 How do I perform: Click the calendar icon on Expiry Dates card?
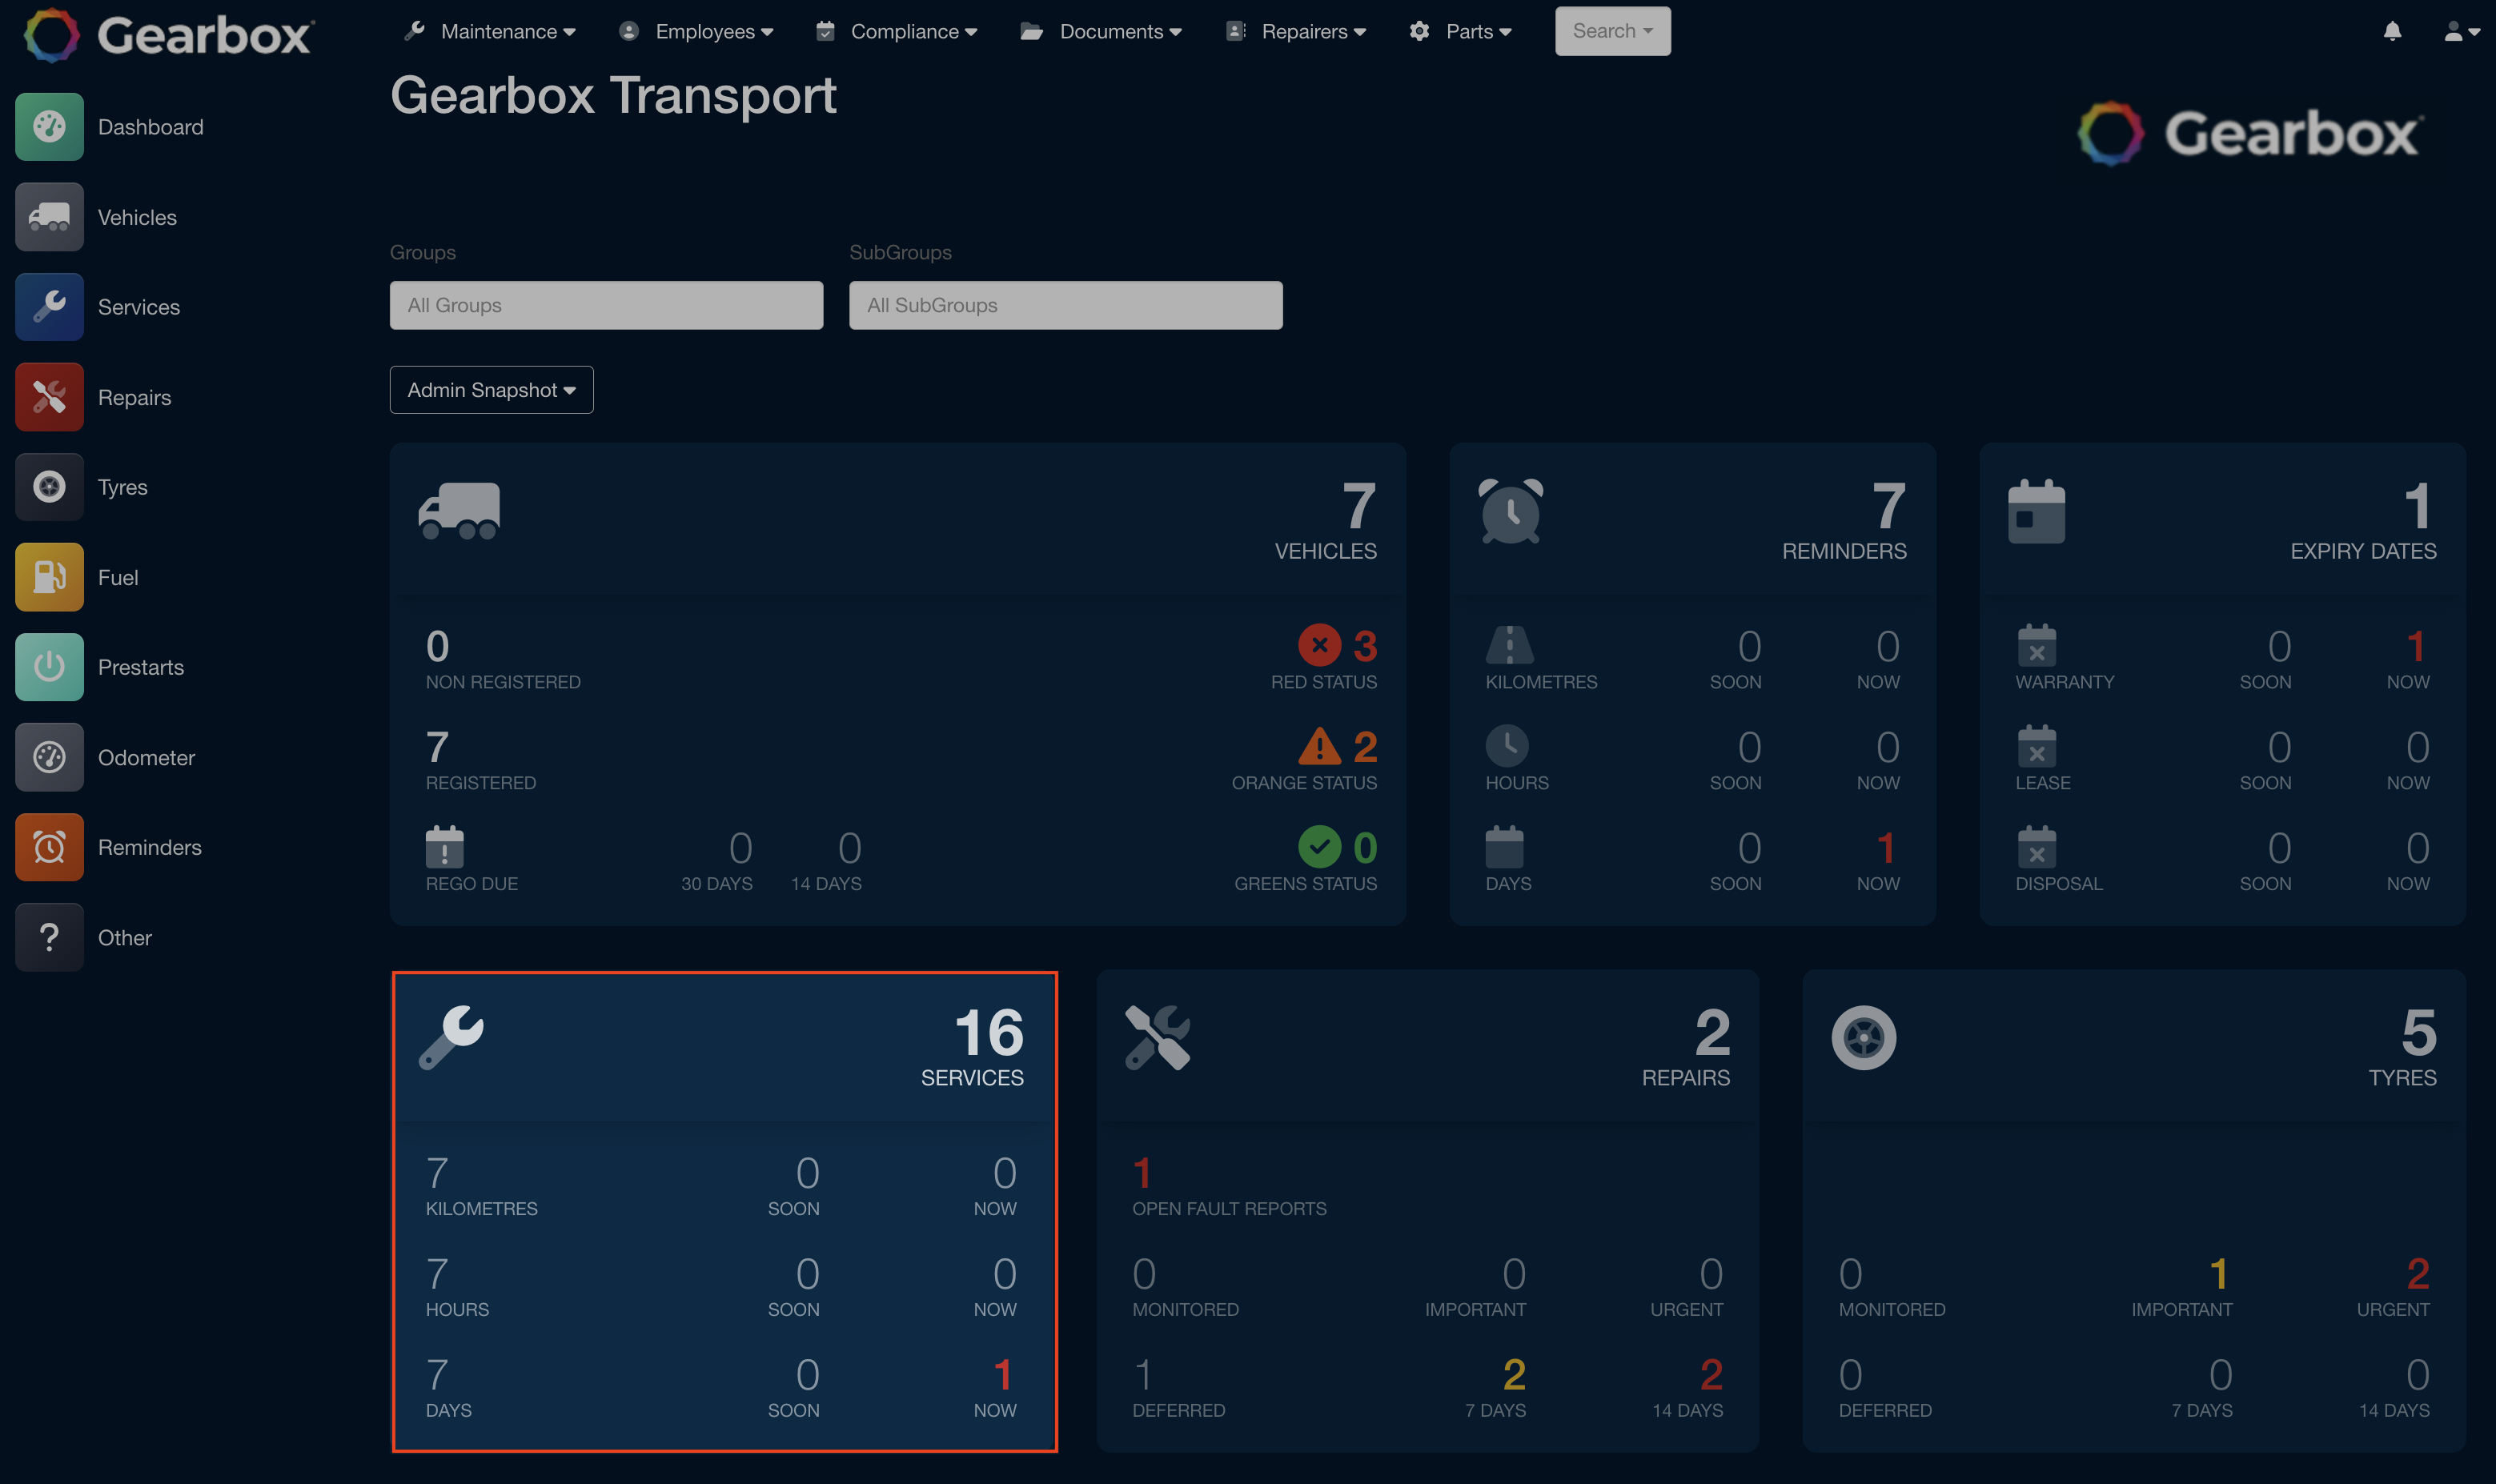point(2036,511)
